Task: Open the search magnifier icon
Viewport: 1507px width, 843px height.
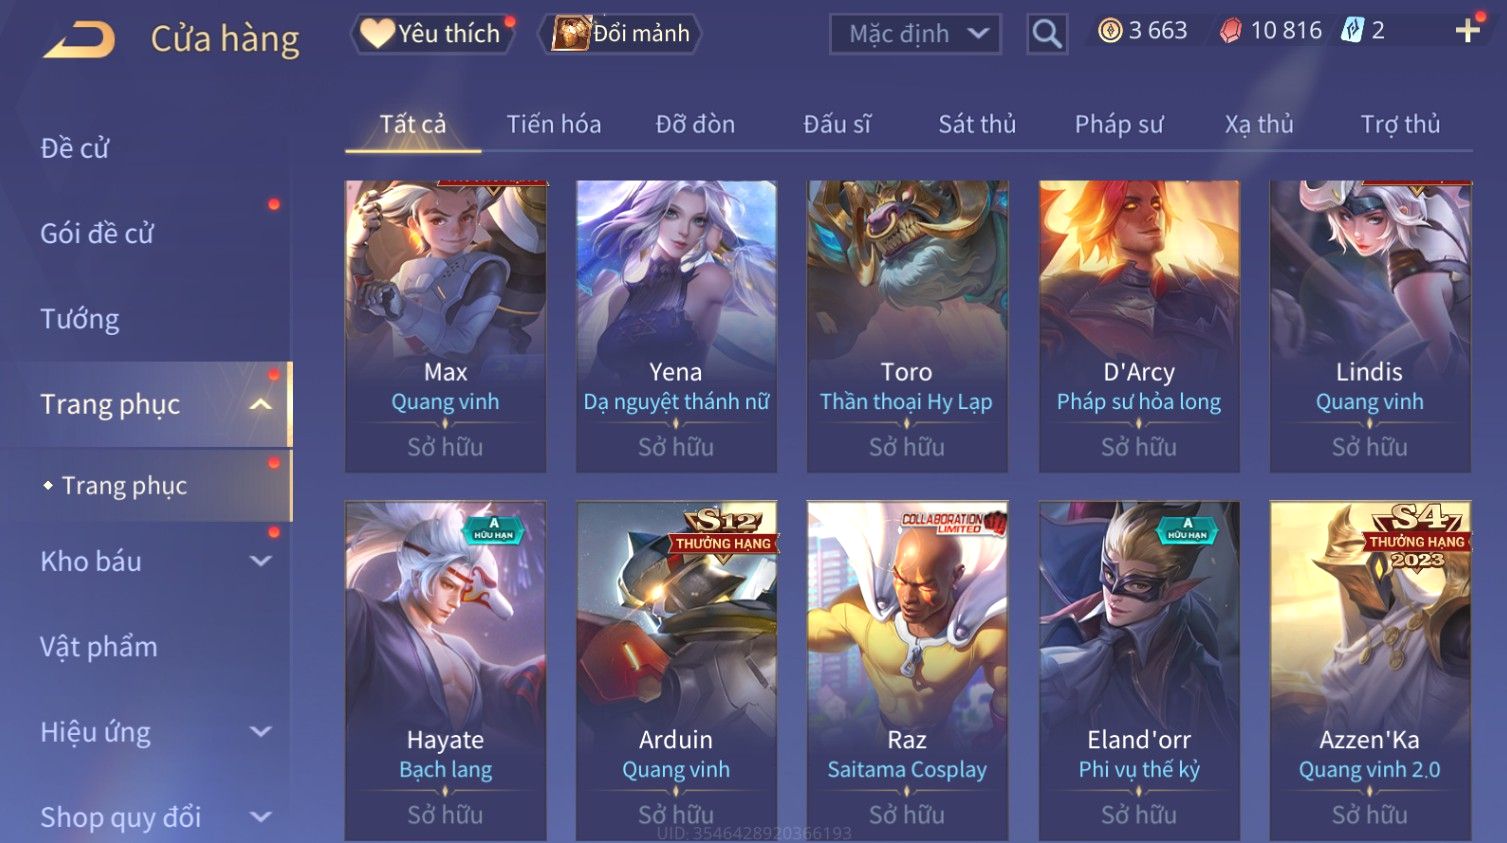Action: coord(1047,35)
